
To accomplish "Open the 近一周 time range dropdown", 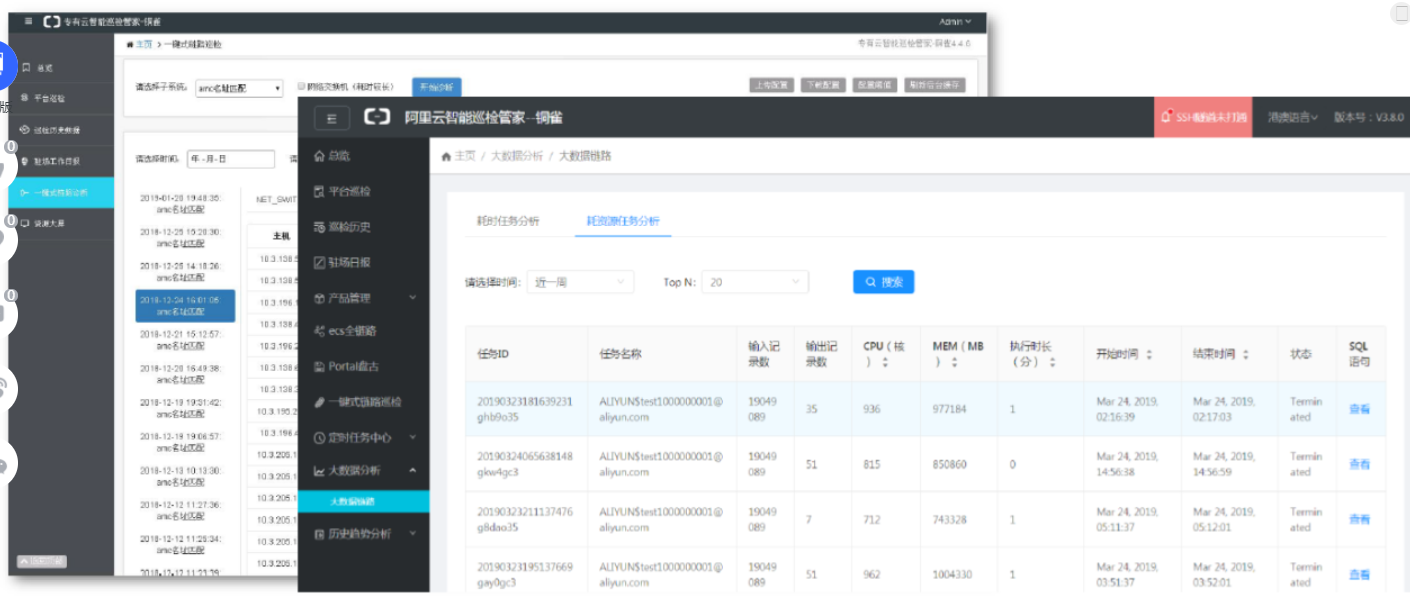I will [580, 282].
